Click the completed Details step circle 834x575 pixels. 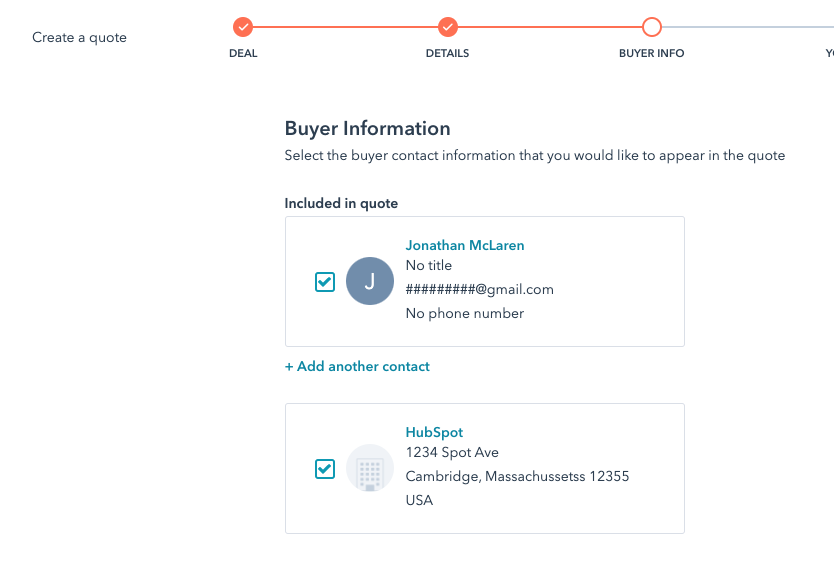click(447, 27)
